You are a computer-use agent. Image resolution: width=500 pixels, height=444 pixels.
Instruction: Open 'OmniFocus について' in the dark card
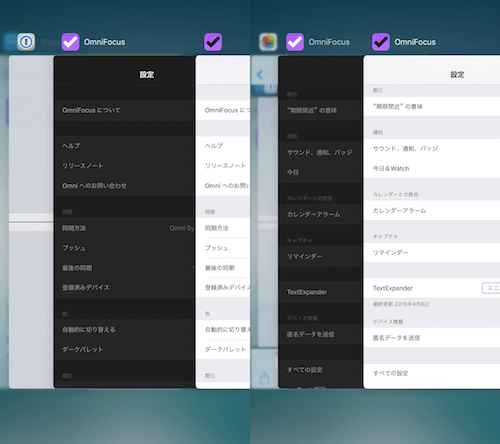125,110
